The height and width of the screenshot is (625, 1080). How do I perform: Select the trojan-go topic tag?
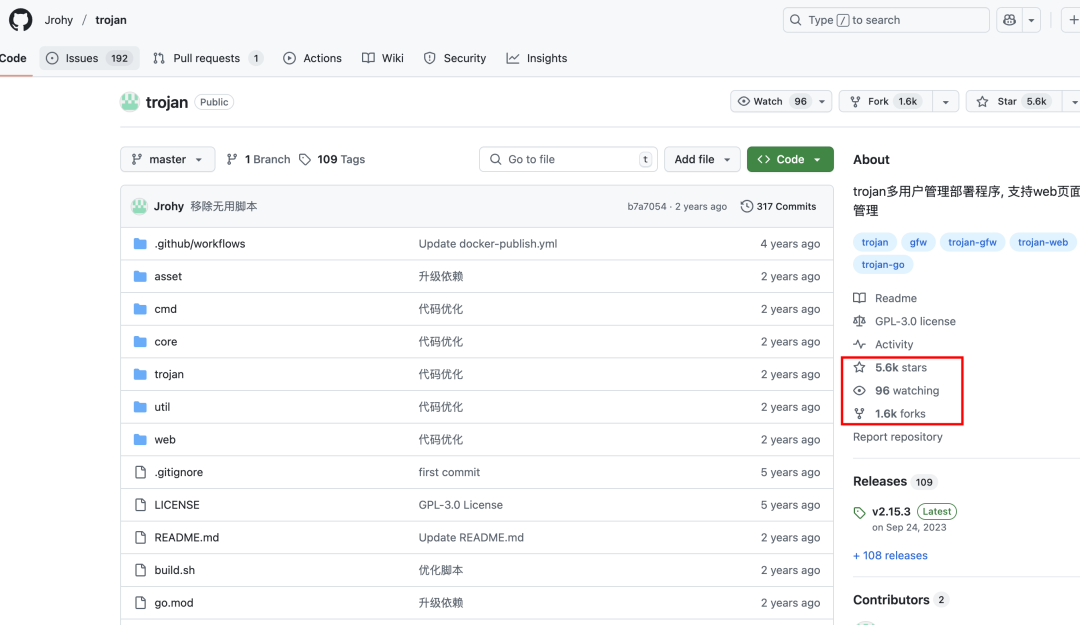click(883, 265)
